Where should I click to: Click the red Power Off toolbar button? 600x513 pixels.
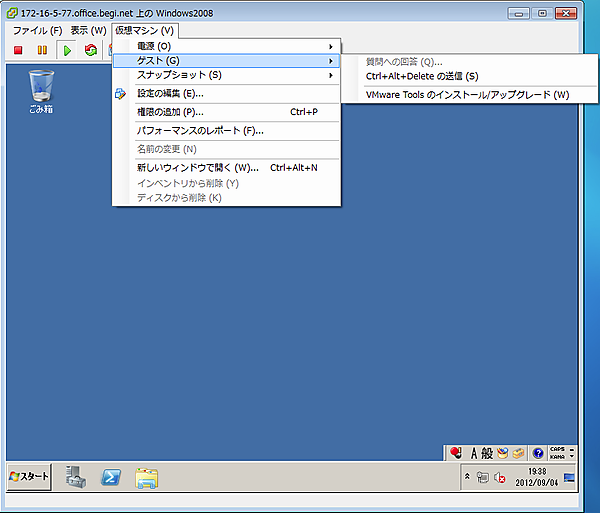click(x=18, y=50)
